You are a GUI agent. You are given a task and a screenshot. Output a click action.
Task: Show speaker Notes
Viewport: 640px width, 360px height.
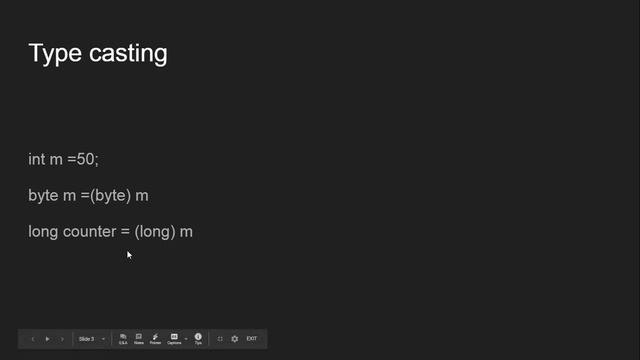click(x=139, y=339)
